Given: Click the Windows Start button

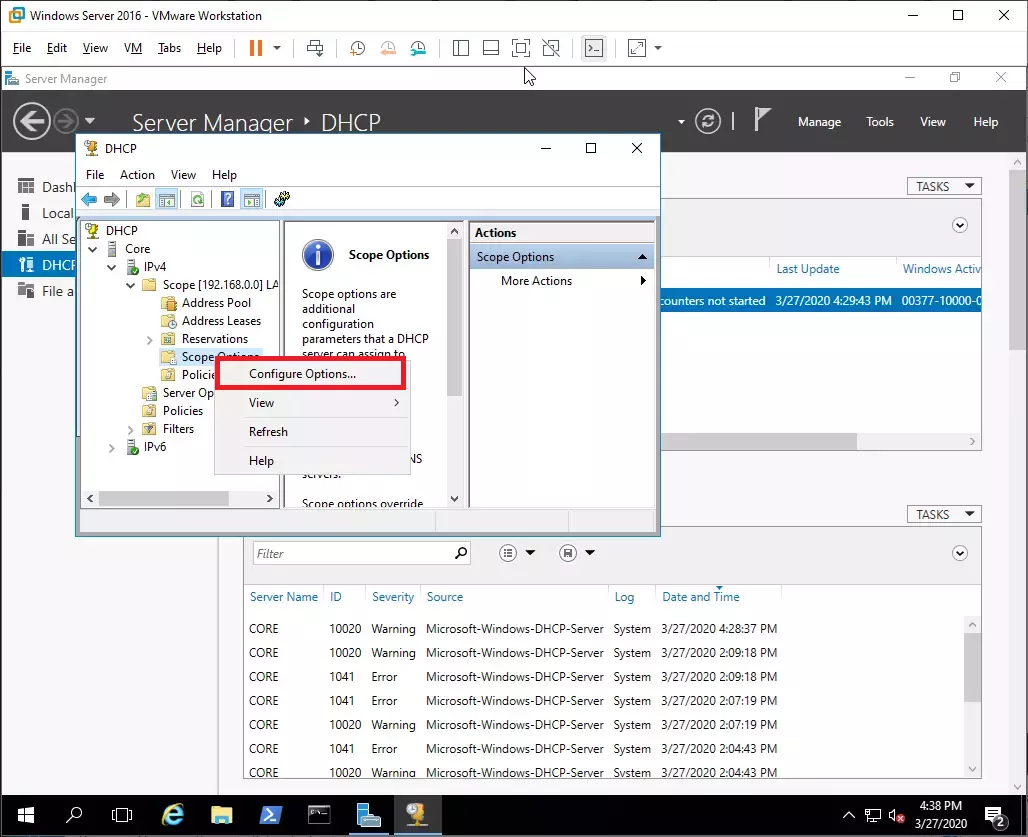Looking at the screenshot, I should [26, 815].
